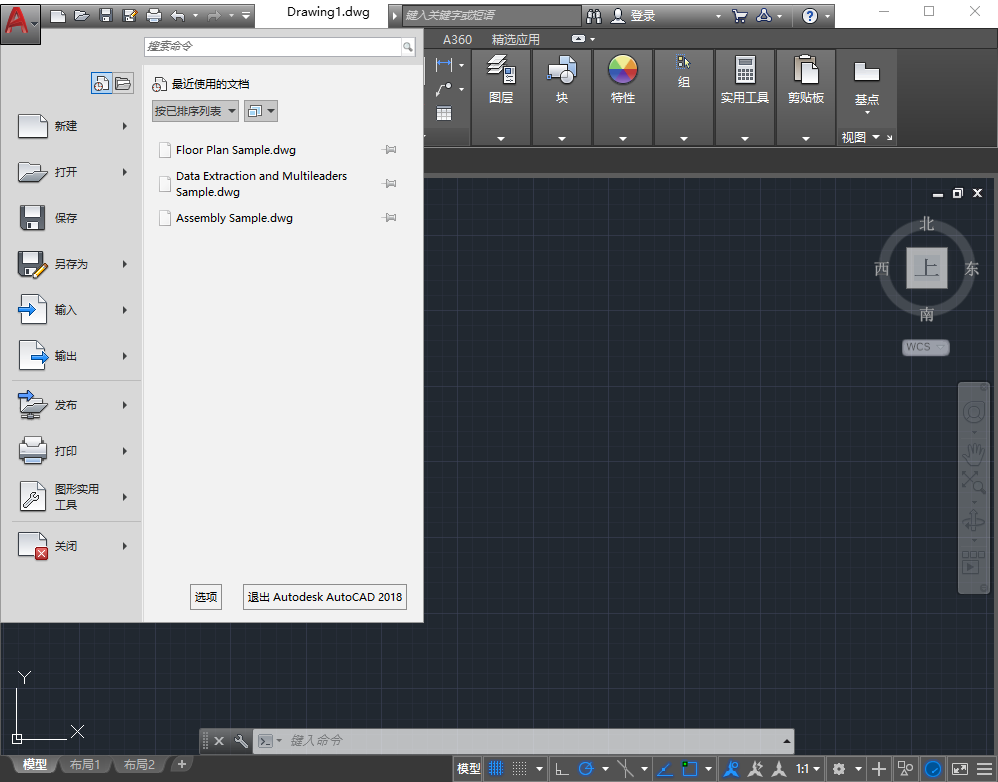Click the Save icon in quick access toolbar
998x782 pixels.
point(105,16)
